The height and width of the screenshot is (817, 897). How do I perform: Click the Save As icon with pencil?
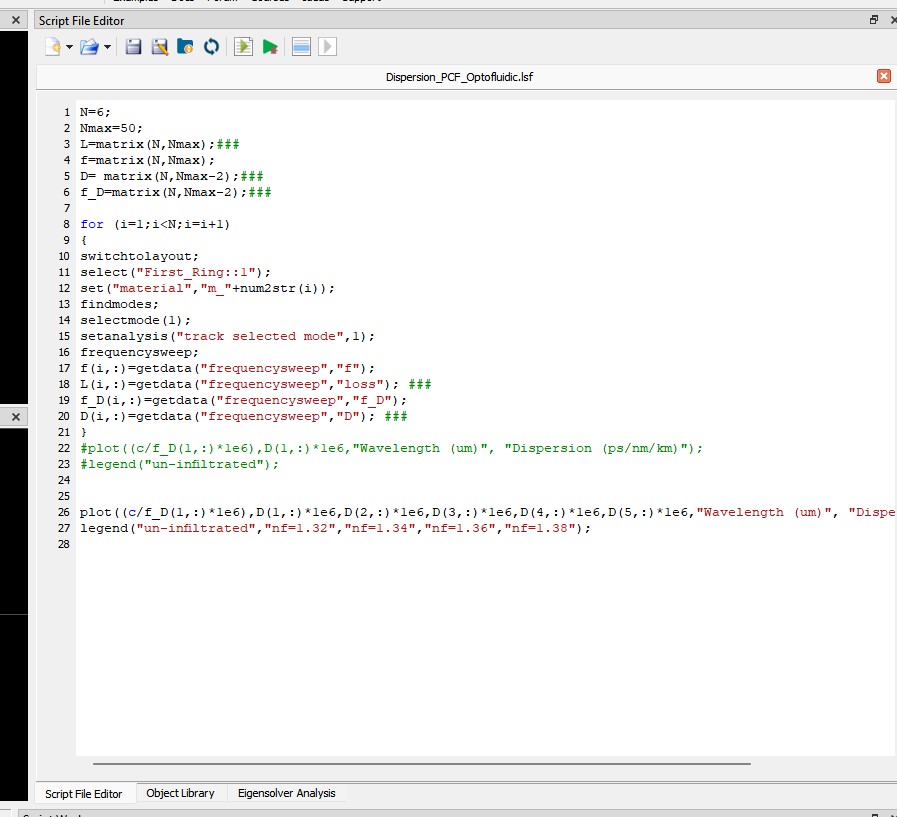pyautogui.click(x=159, y=46)
